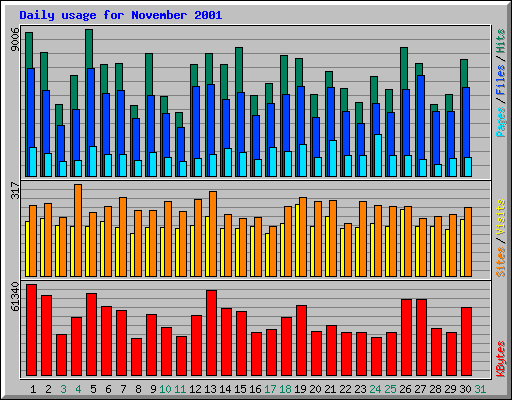The image size is (512, 400).
Task: Select the red KBytes bar for day 26
Action: [x=406, y=337]
